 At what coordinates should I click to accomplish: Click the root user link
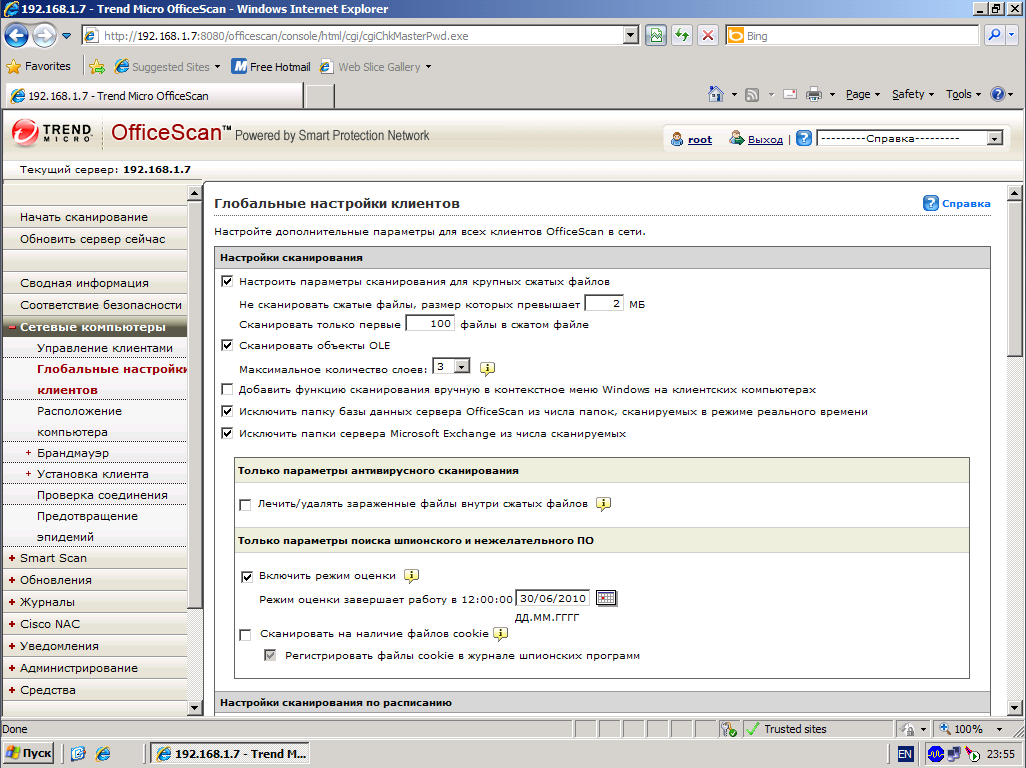pyautogui.click(x=699, y=139)
